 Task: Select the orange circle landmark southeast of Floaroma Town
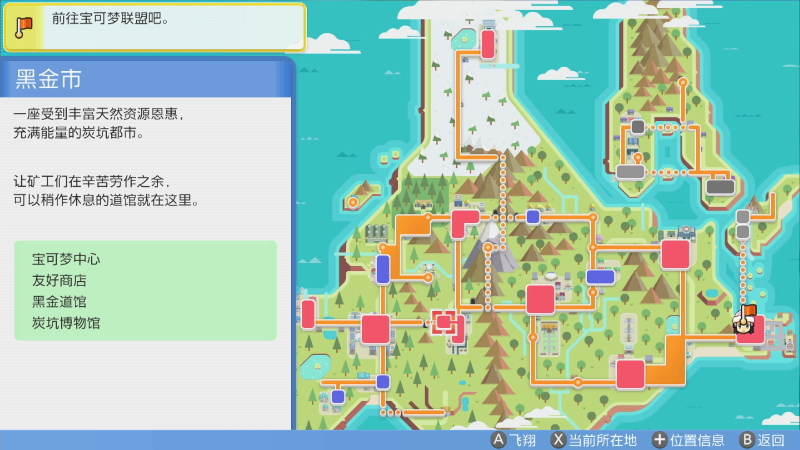point(429,278)
